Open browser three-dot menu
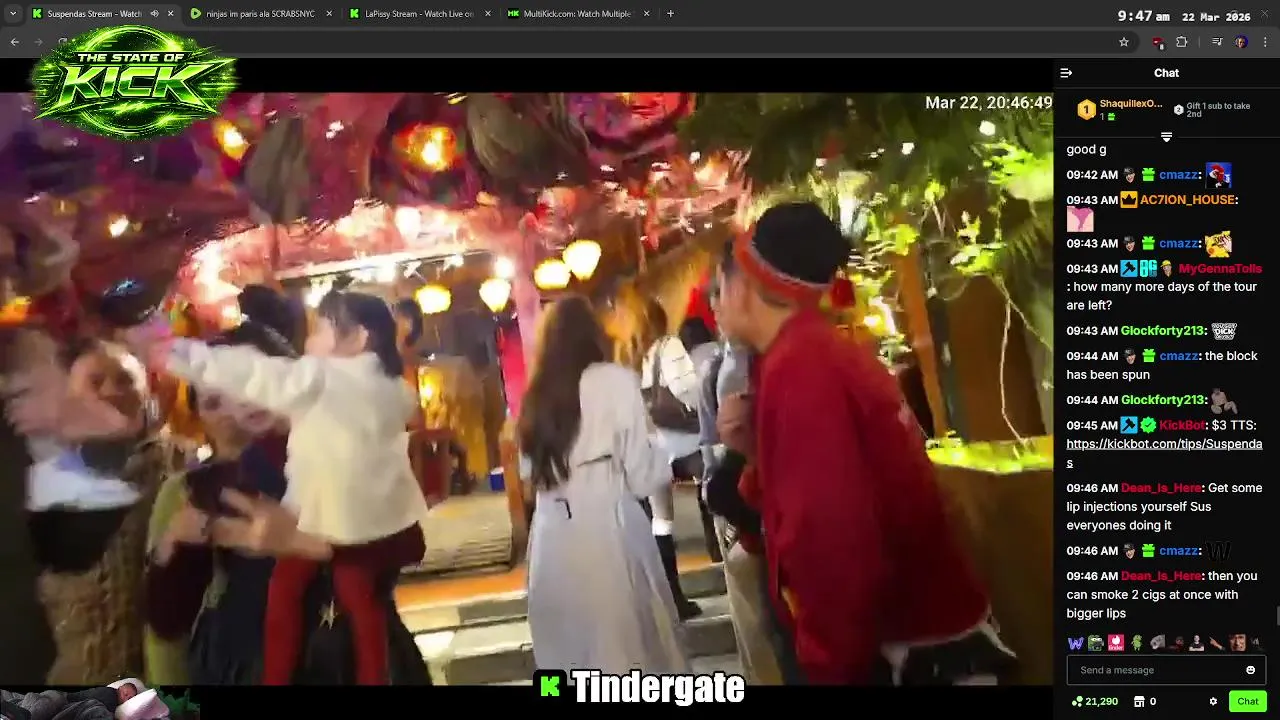 point(1266,42)
